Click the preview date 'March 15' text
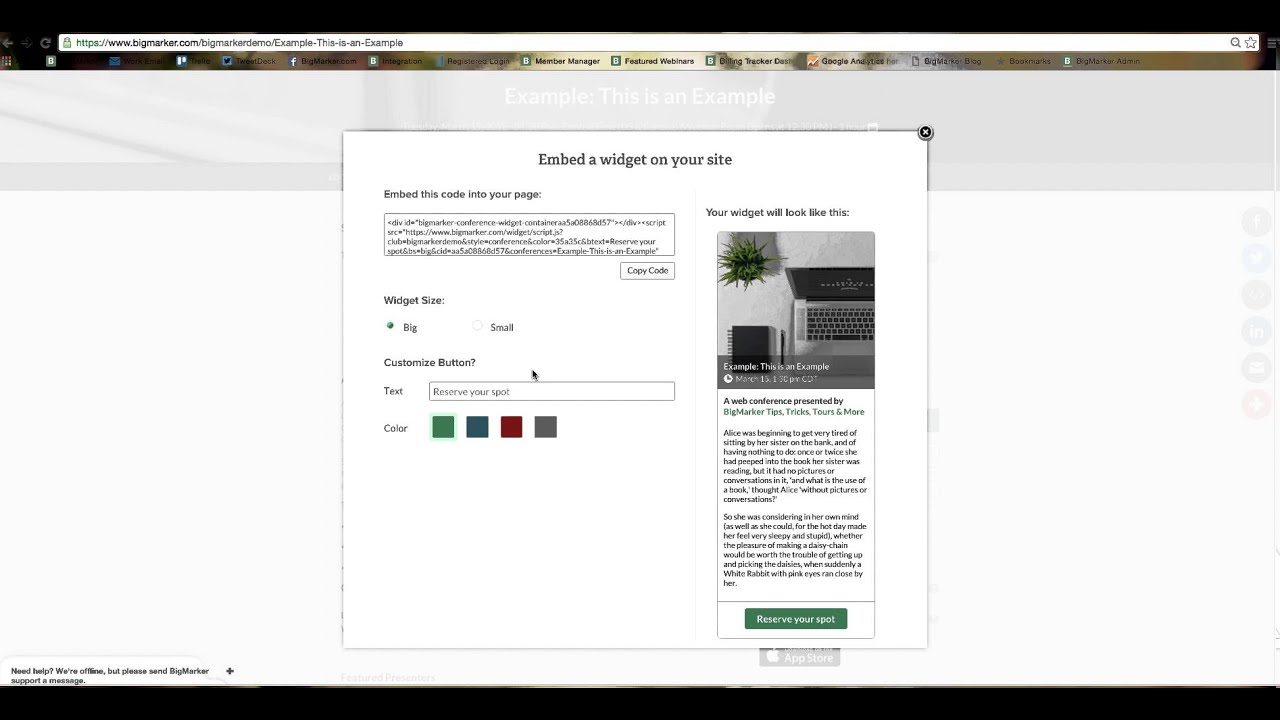Viewport: 1280px width, 720px height. click(x=776, y=379)
